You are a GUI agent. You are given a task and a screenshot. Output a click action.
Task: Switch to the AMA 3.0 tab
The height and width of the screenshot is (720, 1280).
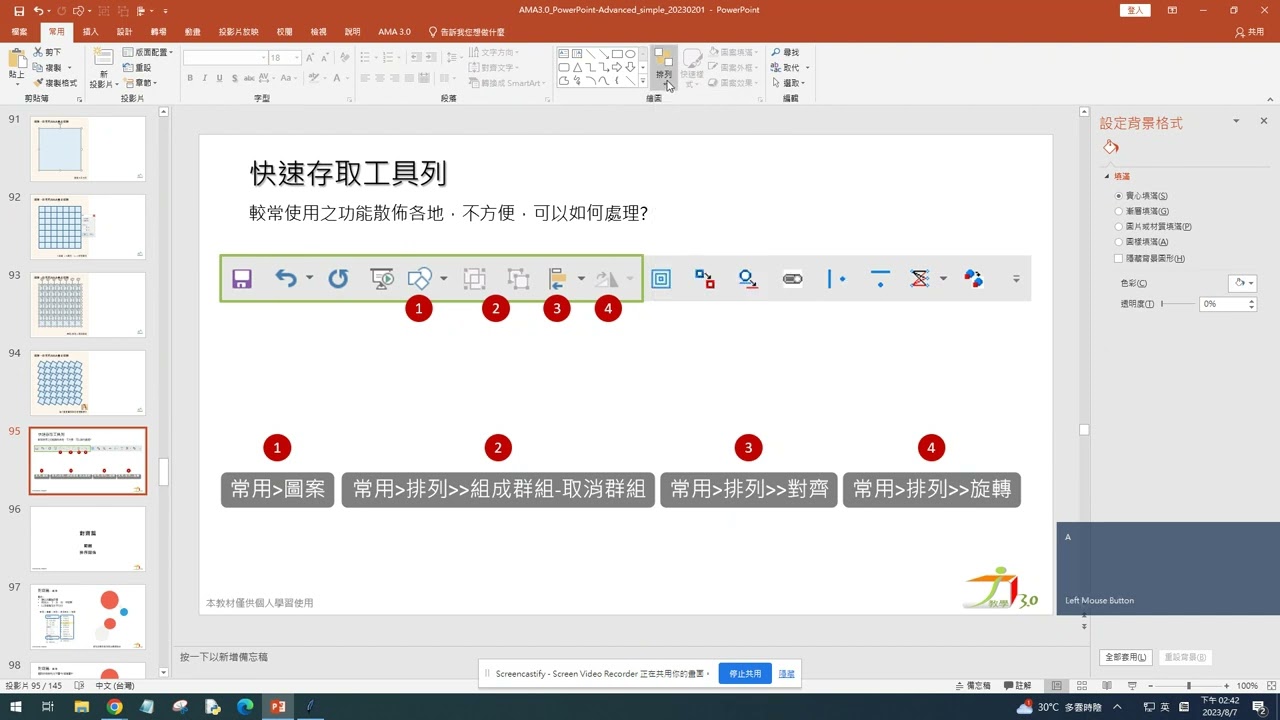tap(394, 32)
